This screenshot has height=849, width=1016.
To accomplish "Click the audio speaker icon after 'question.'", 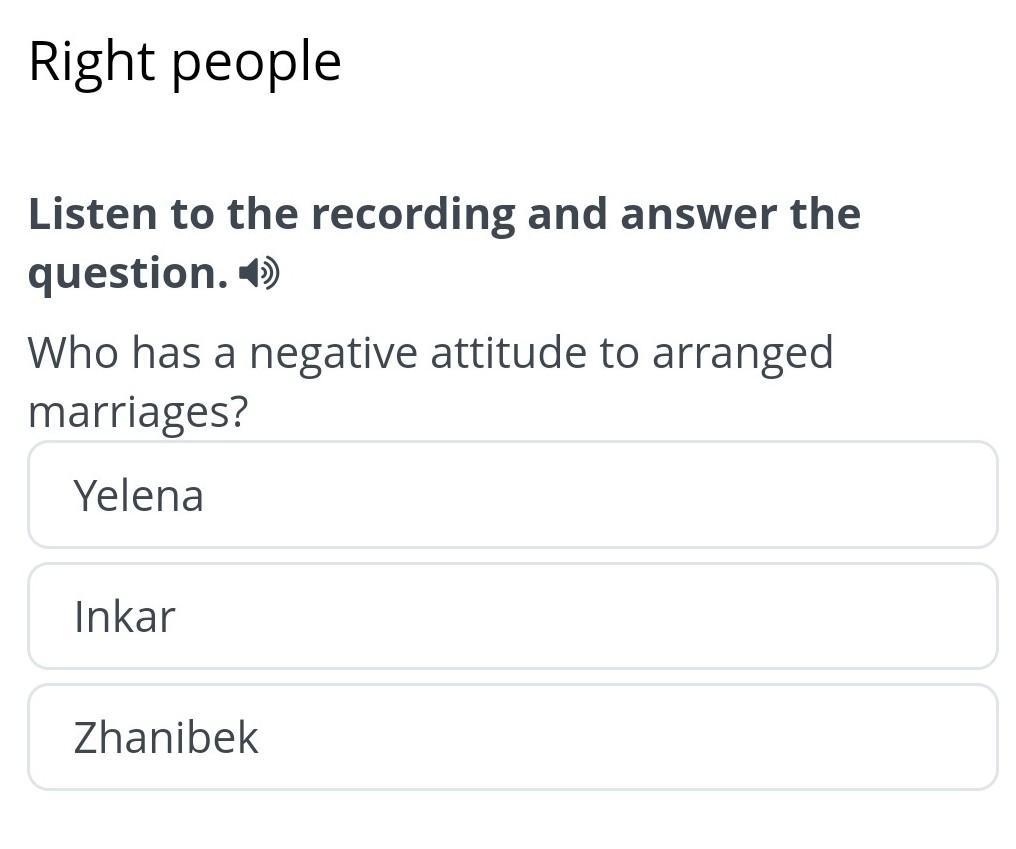I will tap(260, 273).
